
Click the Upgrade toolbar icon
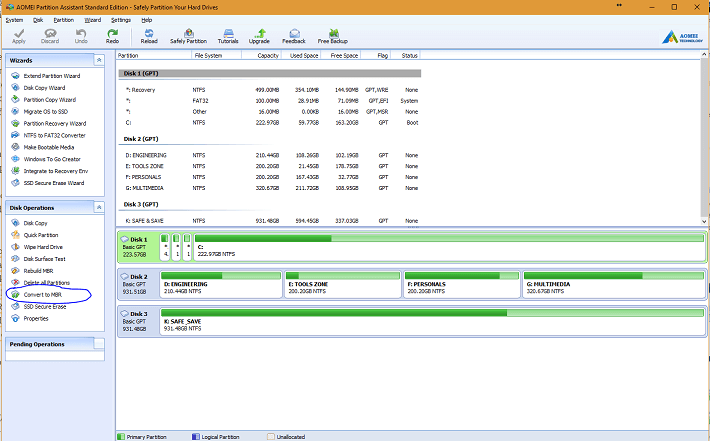[x=259, y=36]
